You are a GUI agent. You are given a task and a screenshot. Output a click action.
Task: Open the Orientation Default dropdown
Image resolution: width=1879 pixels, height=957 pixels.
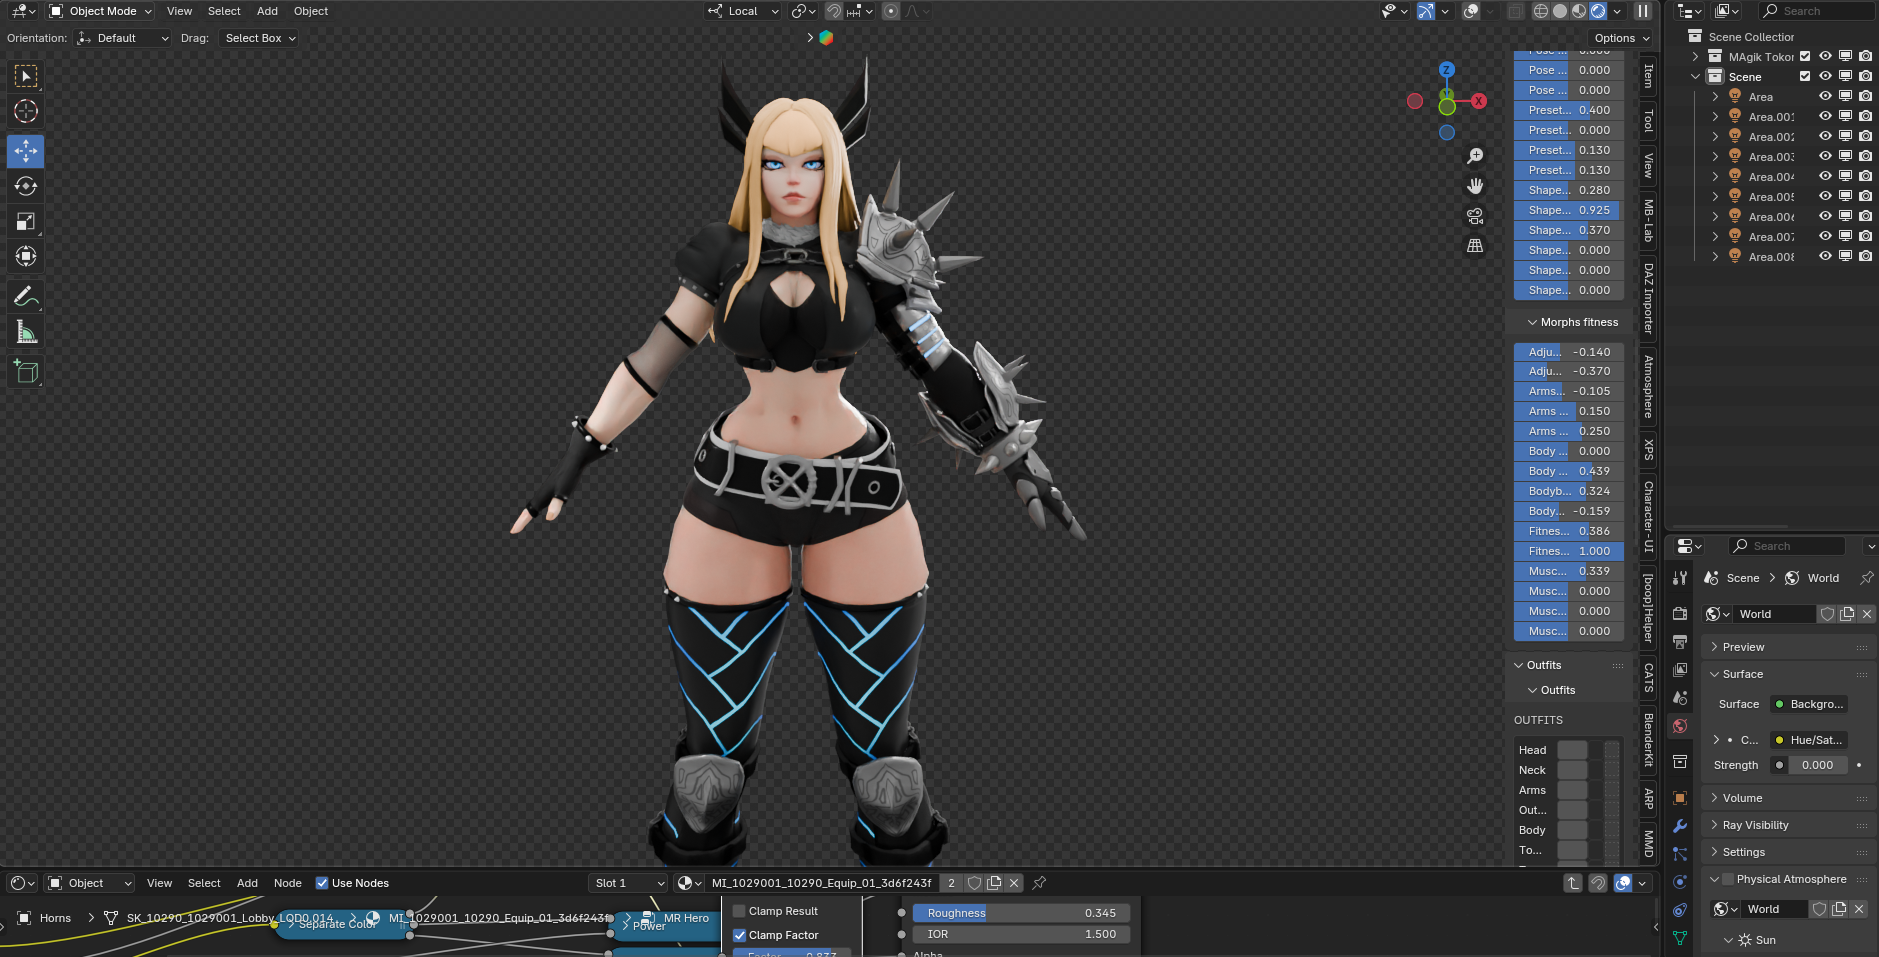(123, 38)
